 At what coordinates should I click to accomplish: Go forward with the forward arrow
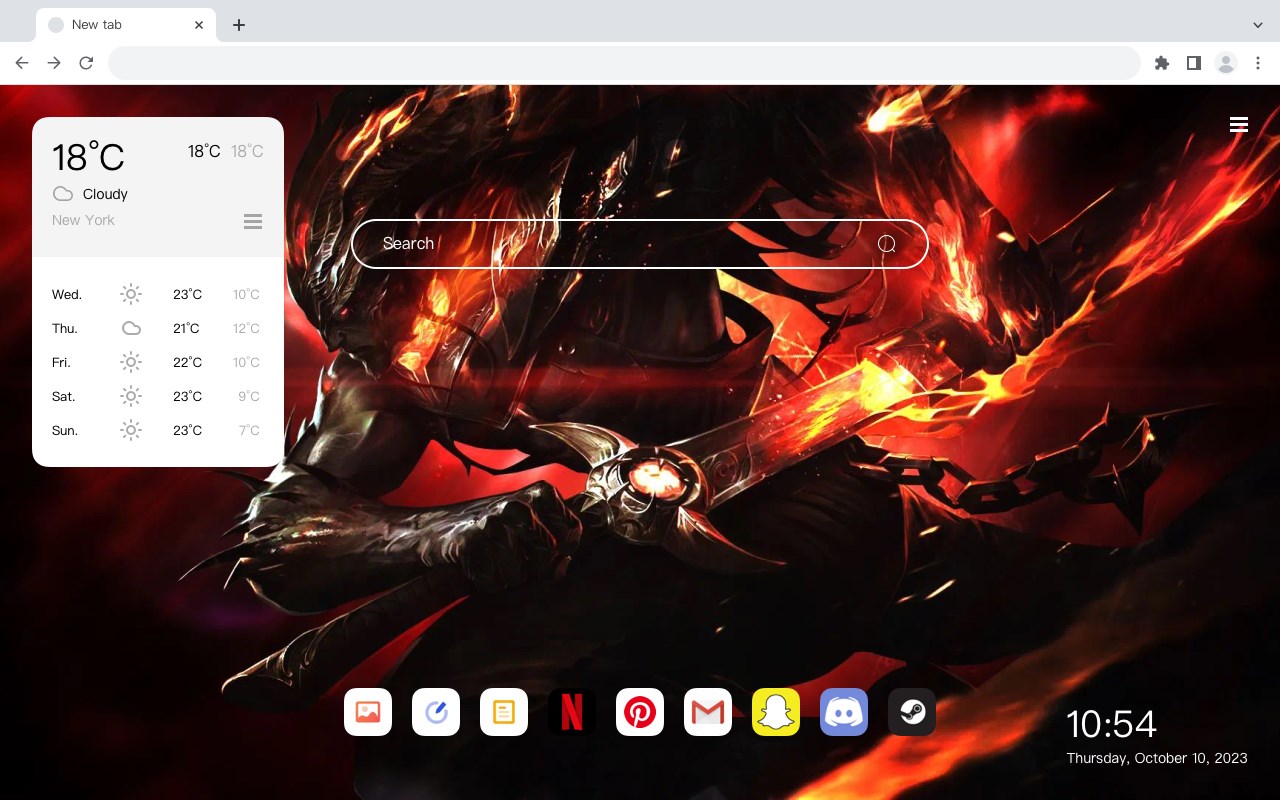[54, 63]
